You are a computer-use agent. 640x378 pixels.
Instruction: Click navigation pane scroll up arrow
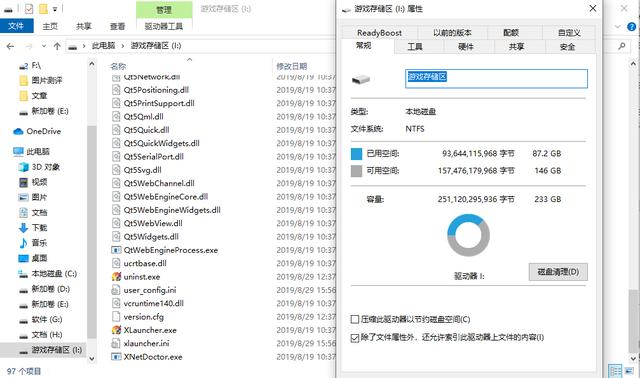tap(92, 64)
